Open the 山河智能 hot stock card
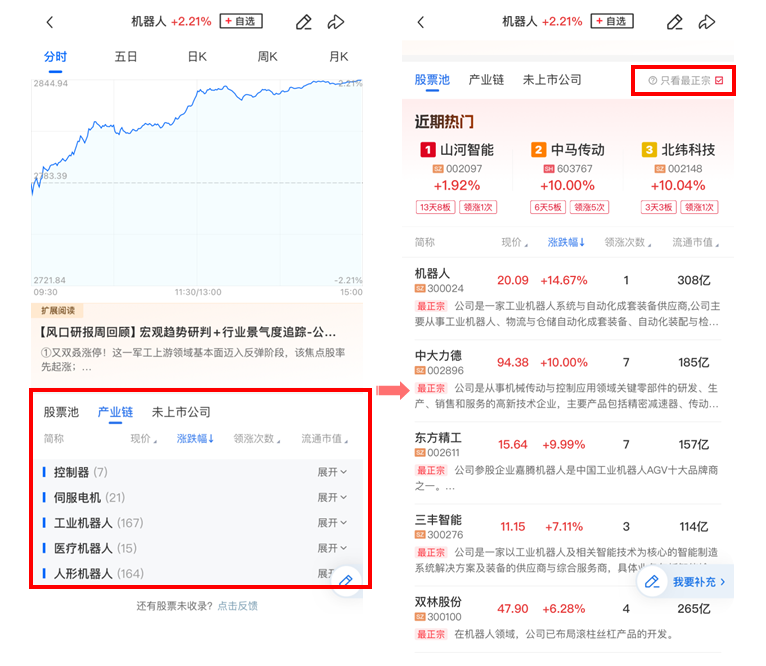 [457, 177]
